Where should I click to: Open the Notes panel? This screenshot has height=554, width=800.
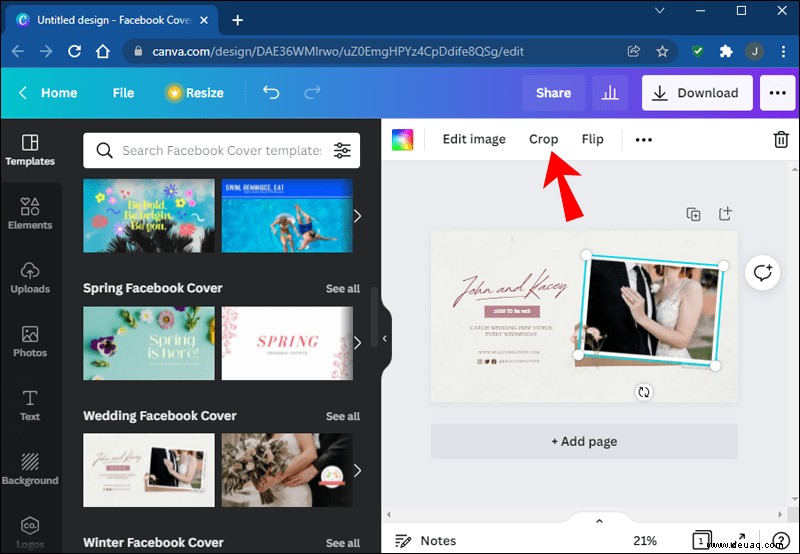(426, 541)
